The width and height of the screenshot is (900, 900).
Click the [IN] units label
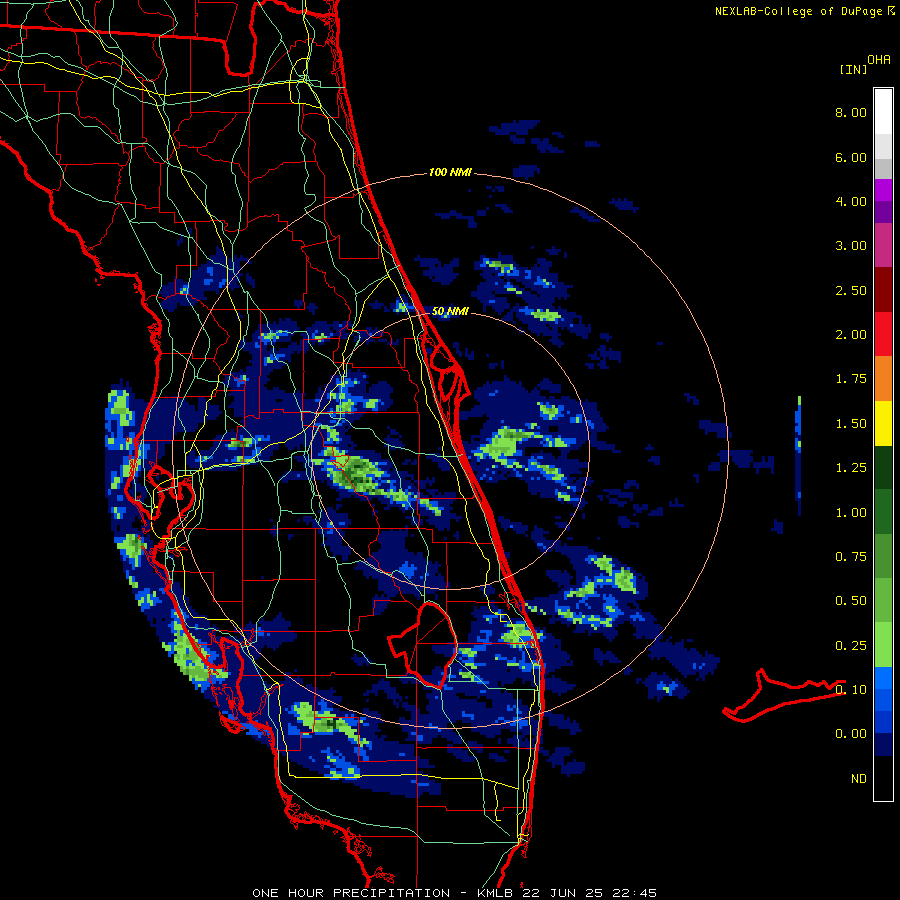coord(853,69)
